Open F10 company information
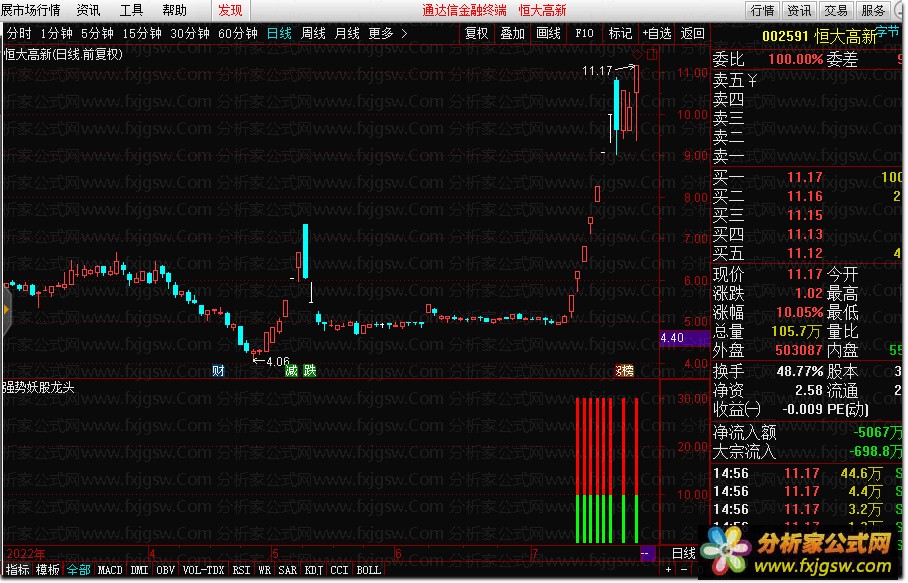Image resolution: width=908 pixels, height=583 pixels. pyautogui.click(x=584, y=34)
